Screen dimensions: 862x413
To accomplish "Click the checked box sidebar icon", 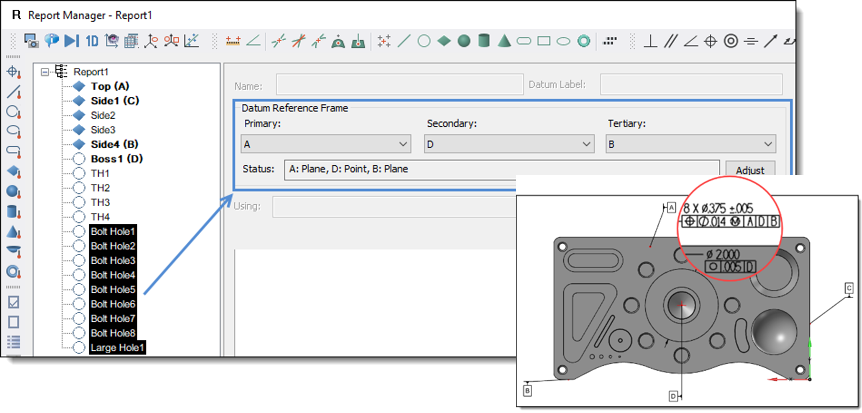I will tap(14, 302).
